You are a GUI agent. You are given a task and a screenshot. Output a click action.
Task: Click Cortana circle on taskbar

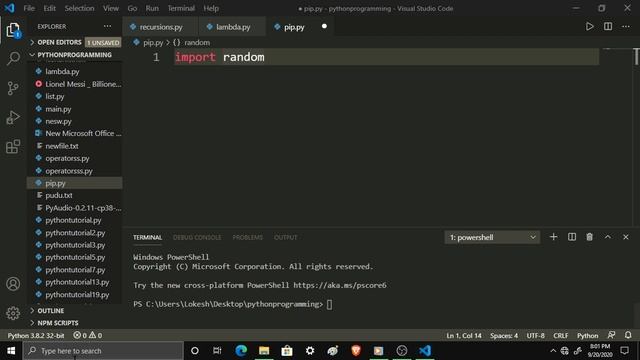coord(195,351)
